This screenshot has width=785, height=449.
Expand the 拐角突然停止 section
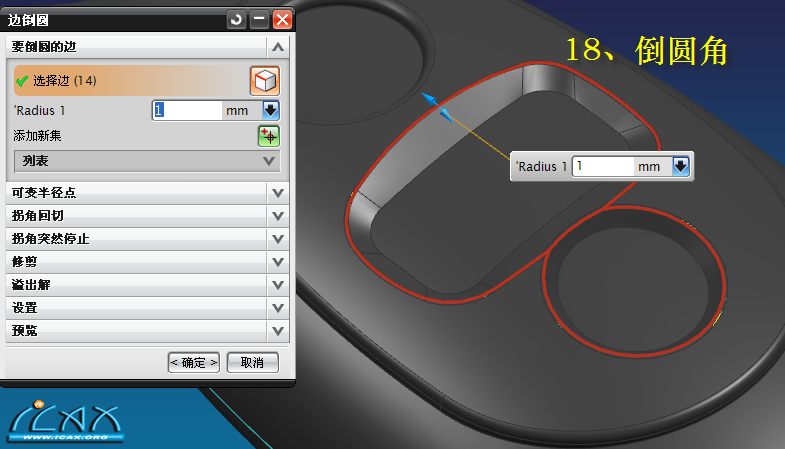click(x=278, y=239)
